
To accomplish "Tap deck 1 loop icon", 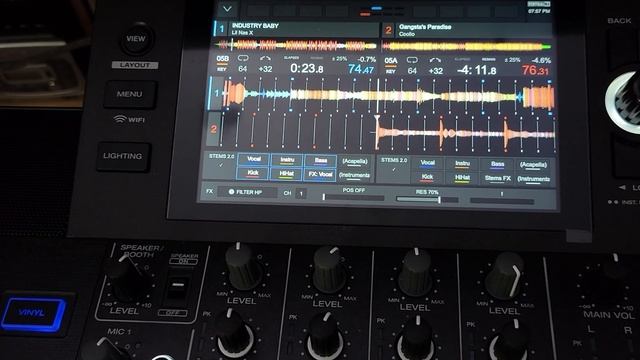I will (x=243, y=58).
